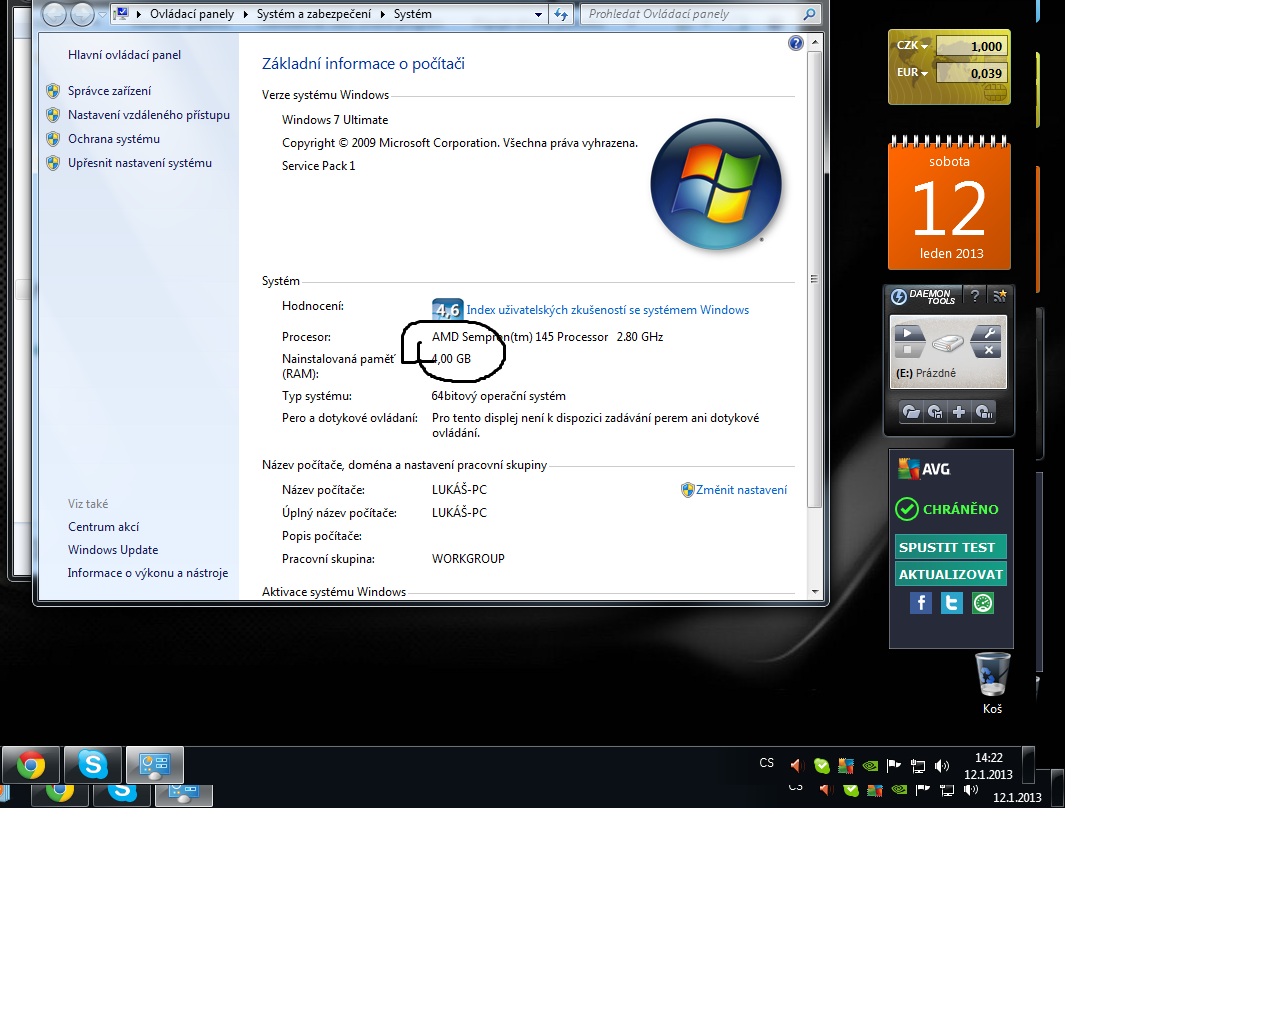1280x1024 pixels.
Task: Select the Systém a zabezpečení breadcrumb
Action: click(314, 14)
